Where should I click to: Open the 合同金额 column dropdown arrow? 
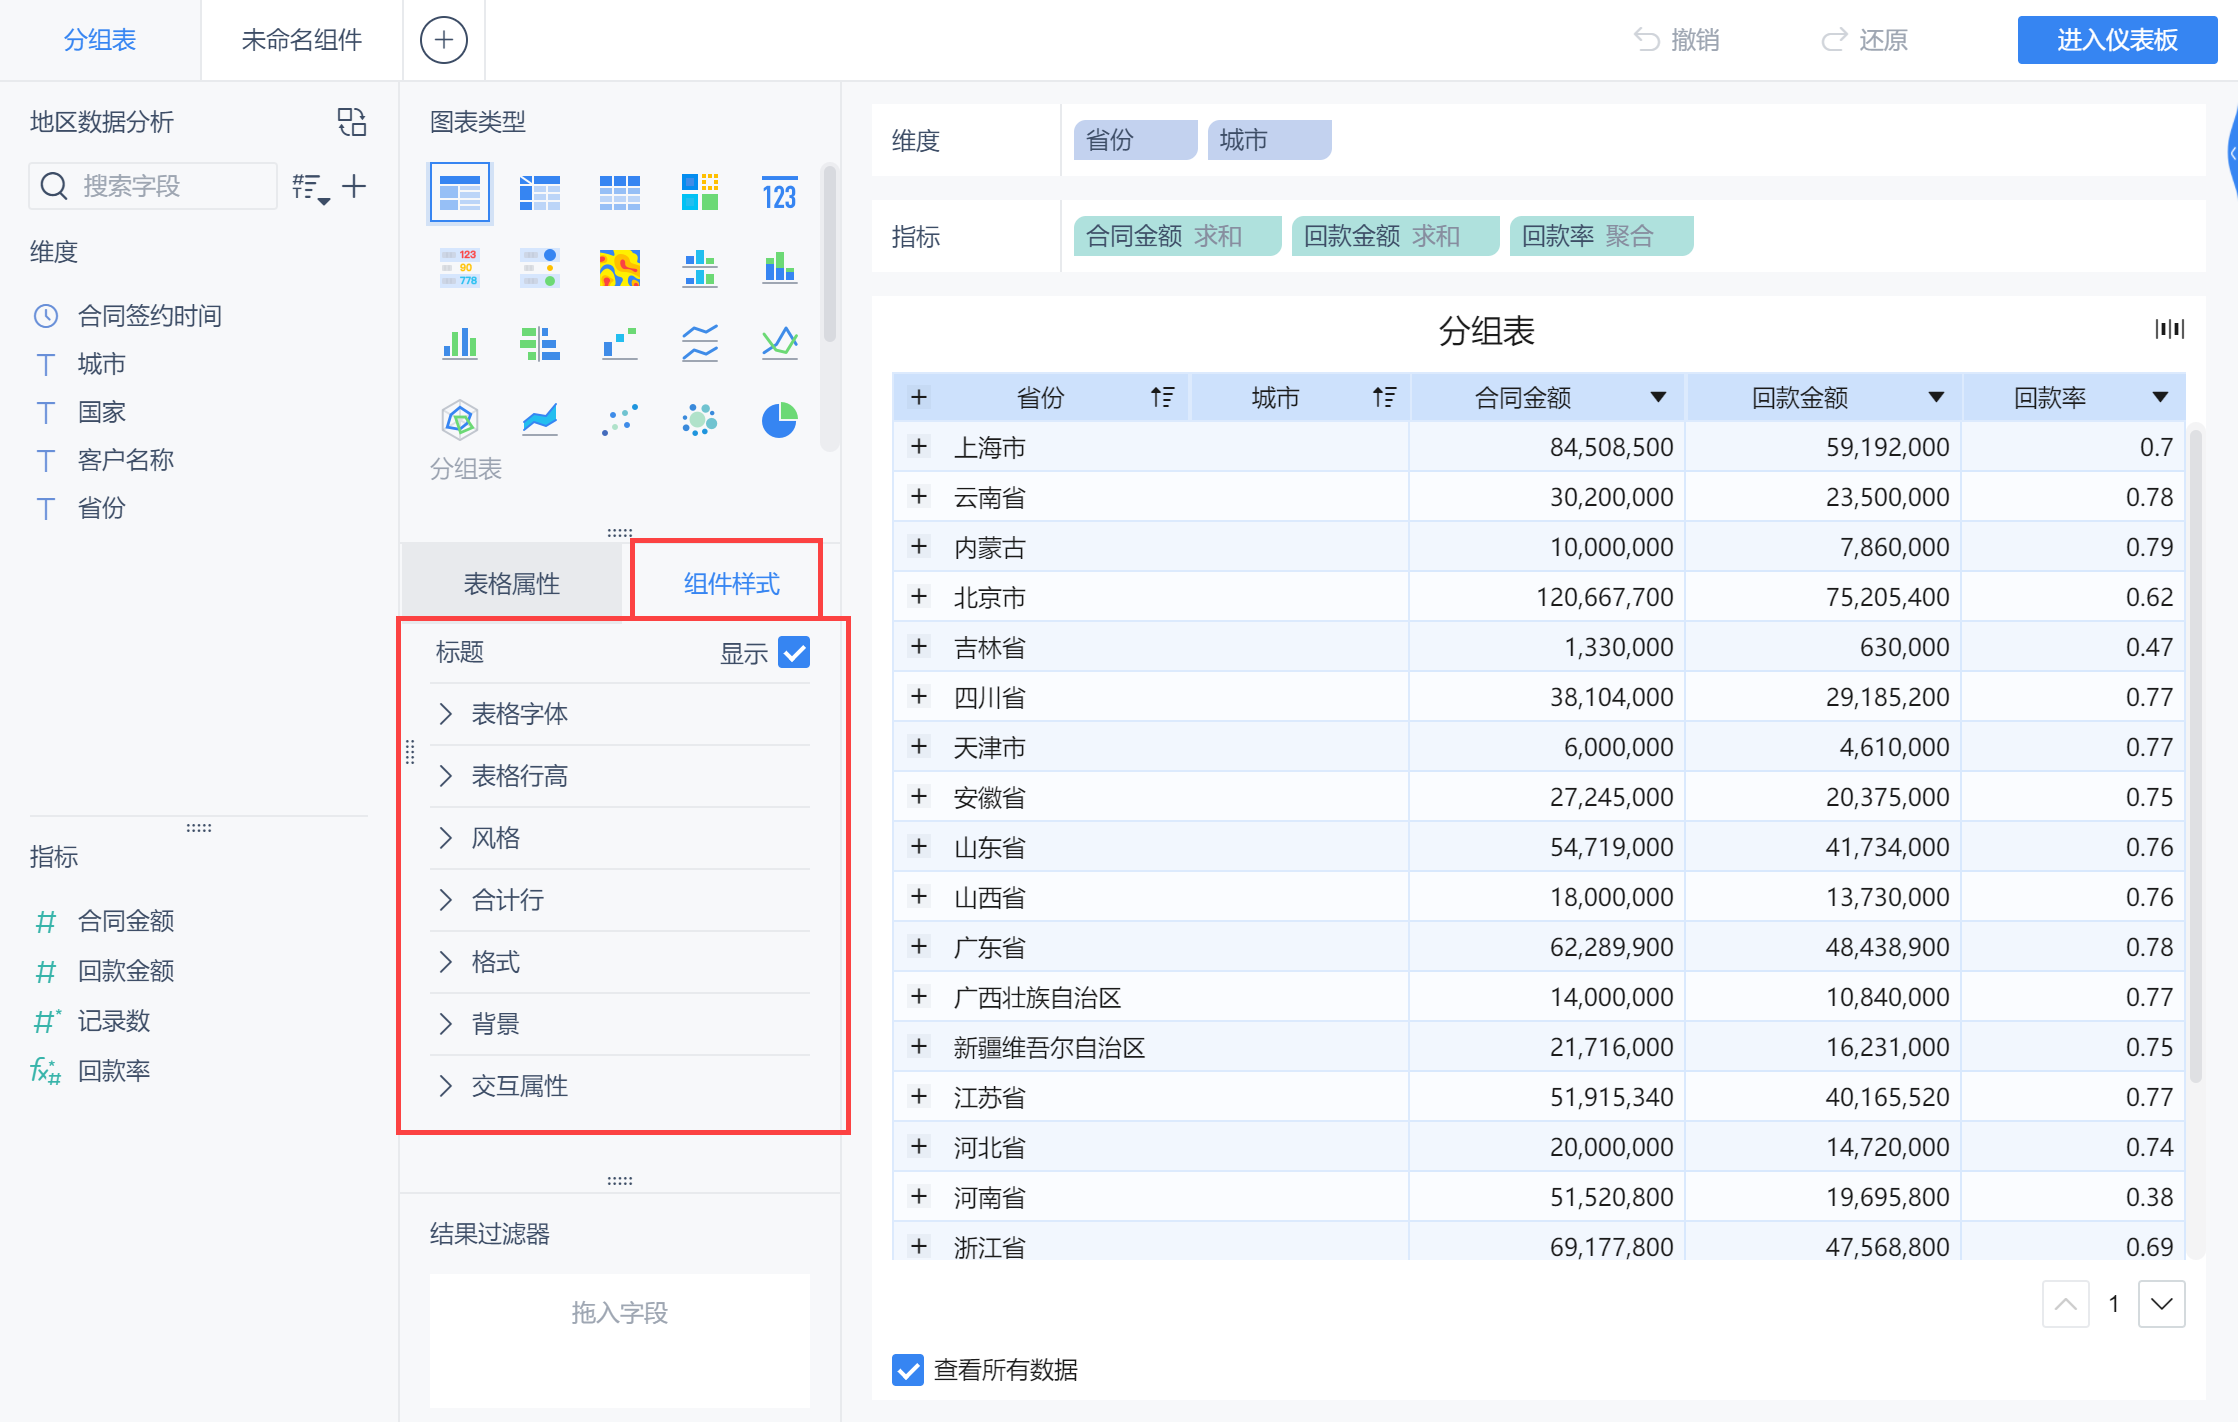tap(1658, 397)
